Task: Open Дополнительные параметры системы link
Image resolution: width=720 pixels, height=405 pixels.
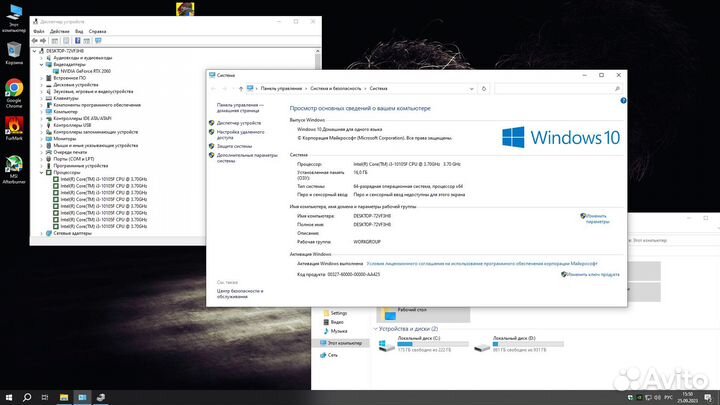Action: pyautogui.click(x=247, y=158)
